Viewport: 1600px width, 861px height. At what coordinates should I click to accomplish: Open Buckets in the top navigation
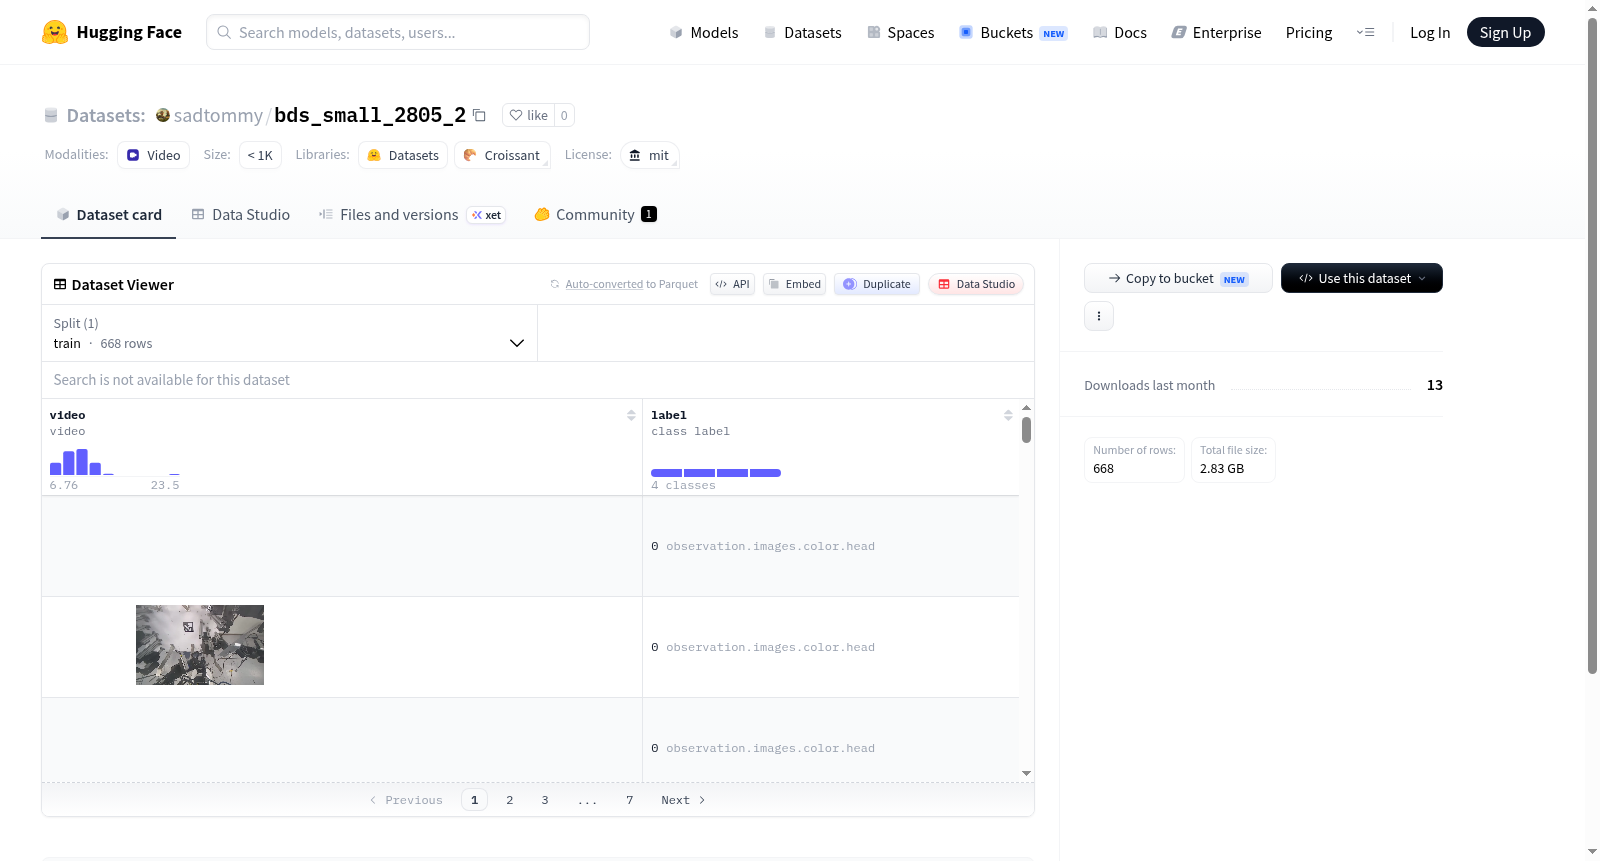(1013, 32)
